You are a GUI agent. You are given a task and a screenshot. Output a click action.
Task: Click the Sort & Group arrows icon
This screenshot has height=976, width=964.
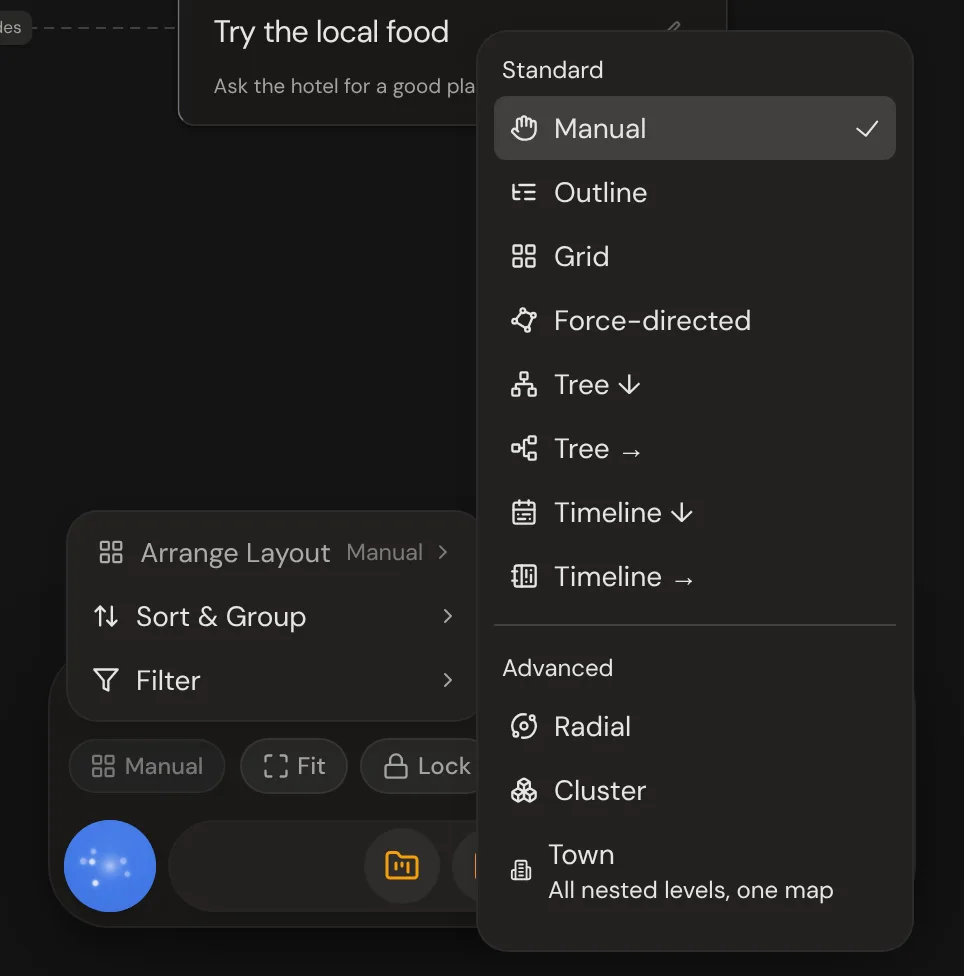tap(106, 616)
